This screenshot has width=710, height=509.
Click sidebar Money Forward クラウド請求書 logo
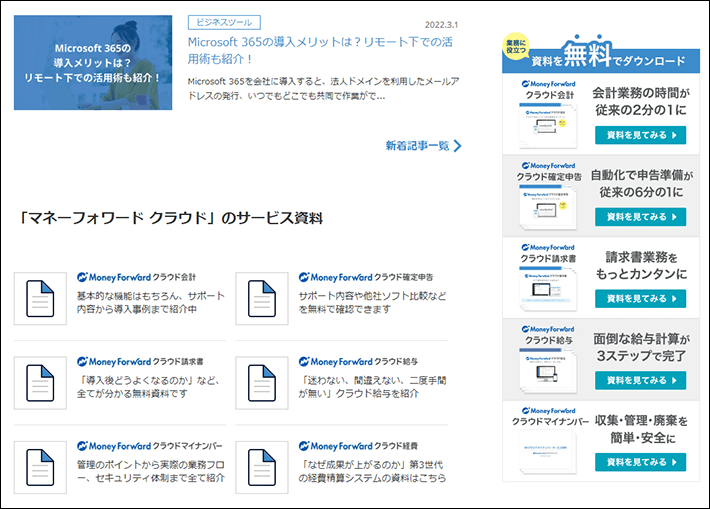coord(548,253)
